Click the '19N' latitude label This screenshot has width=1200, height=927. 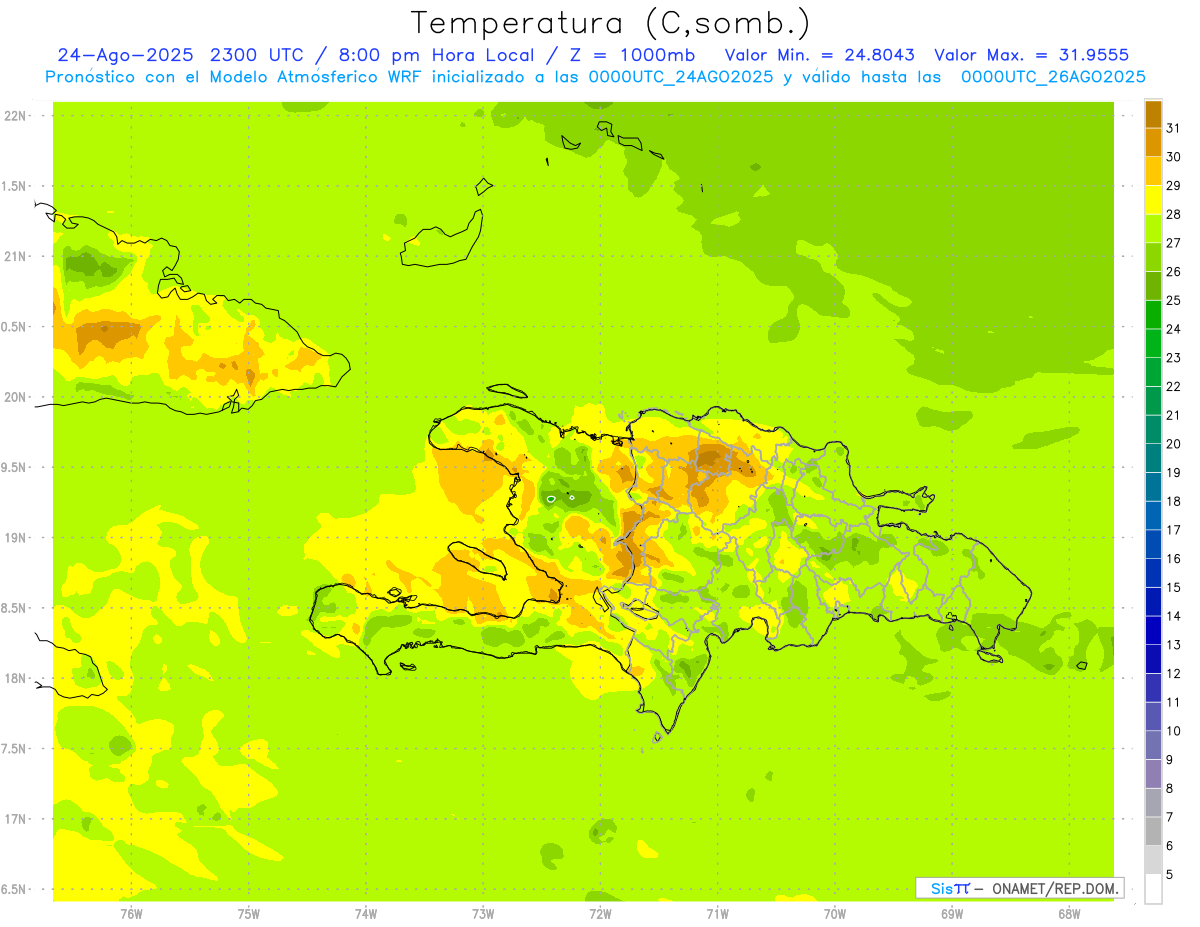16,538
